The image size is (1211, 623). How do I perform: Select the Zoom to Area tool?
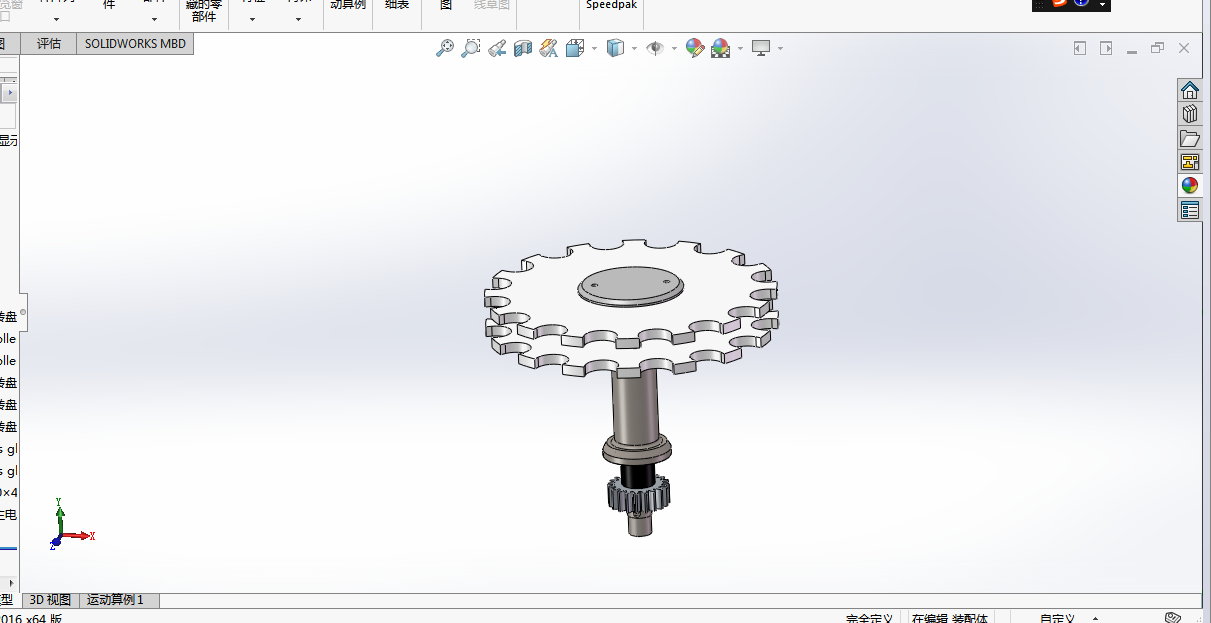pos(471,48)
